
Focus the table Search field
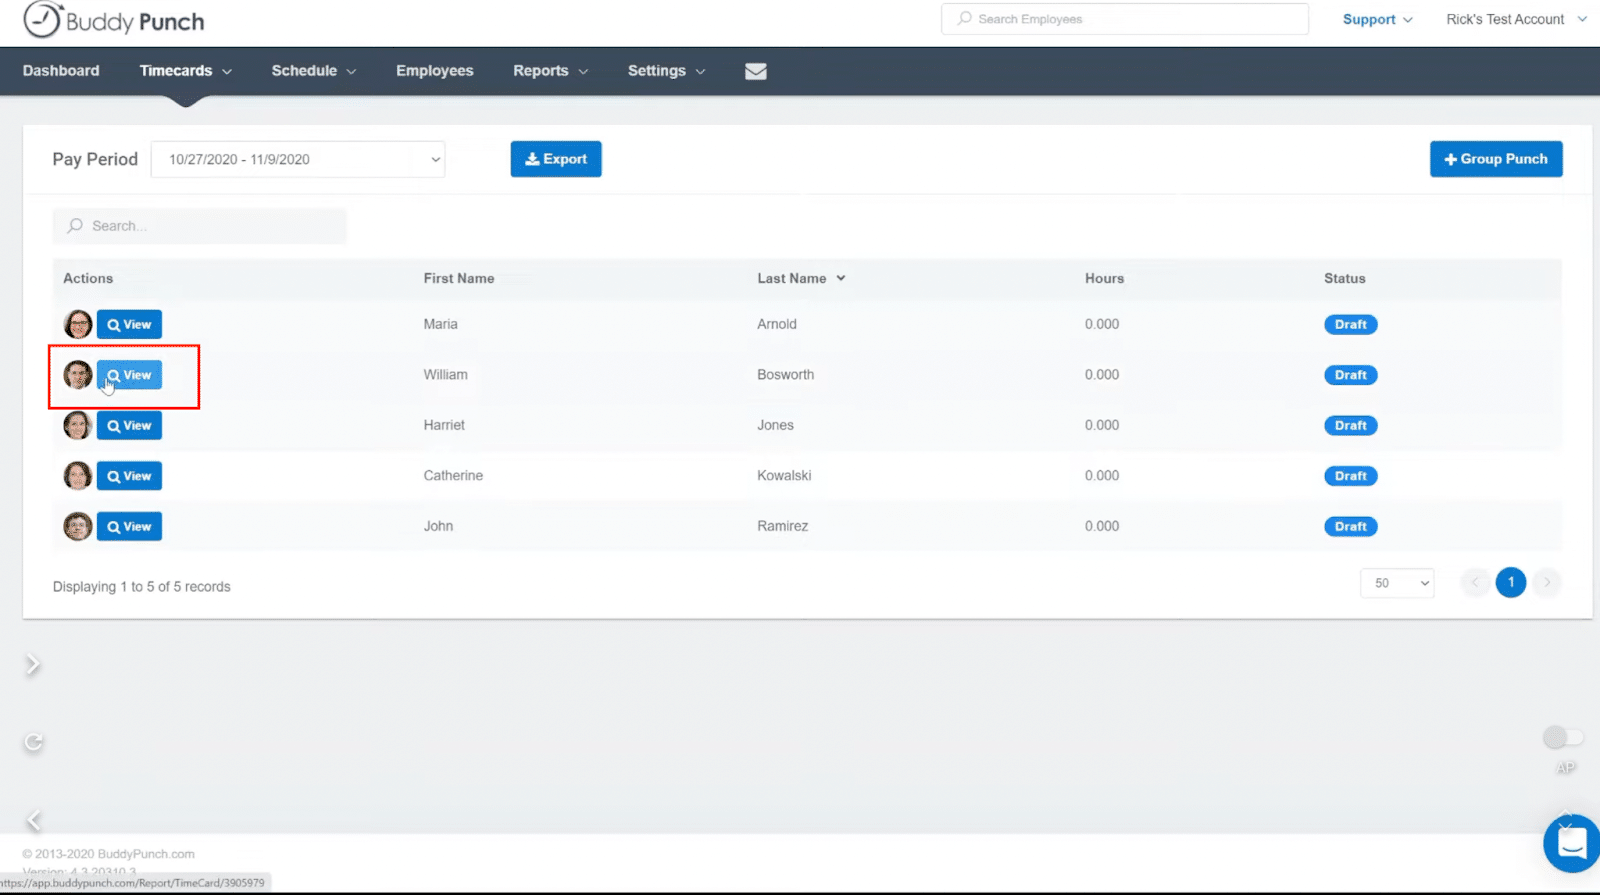tap(200, 226)
